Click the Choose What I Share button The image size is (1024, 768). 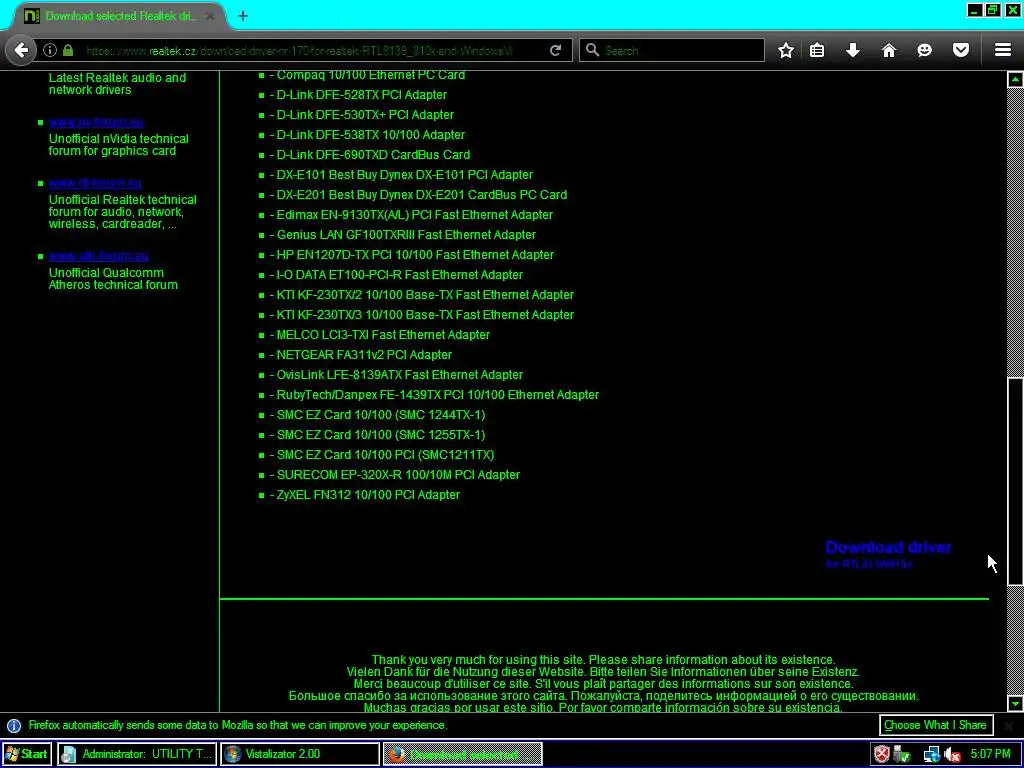point(935,725)
